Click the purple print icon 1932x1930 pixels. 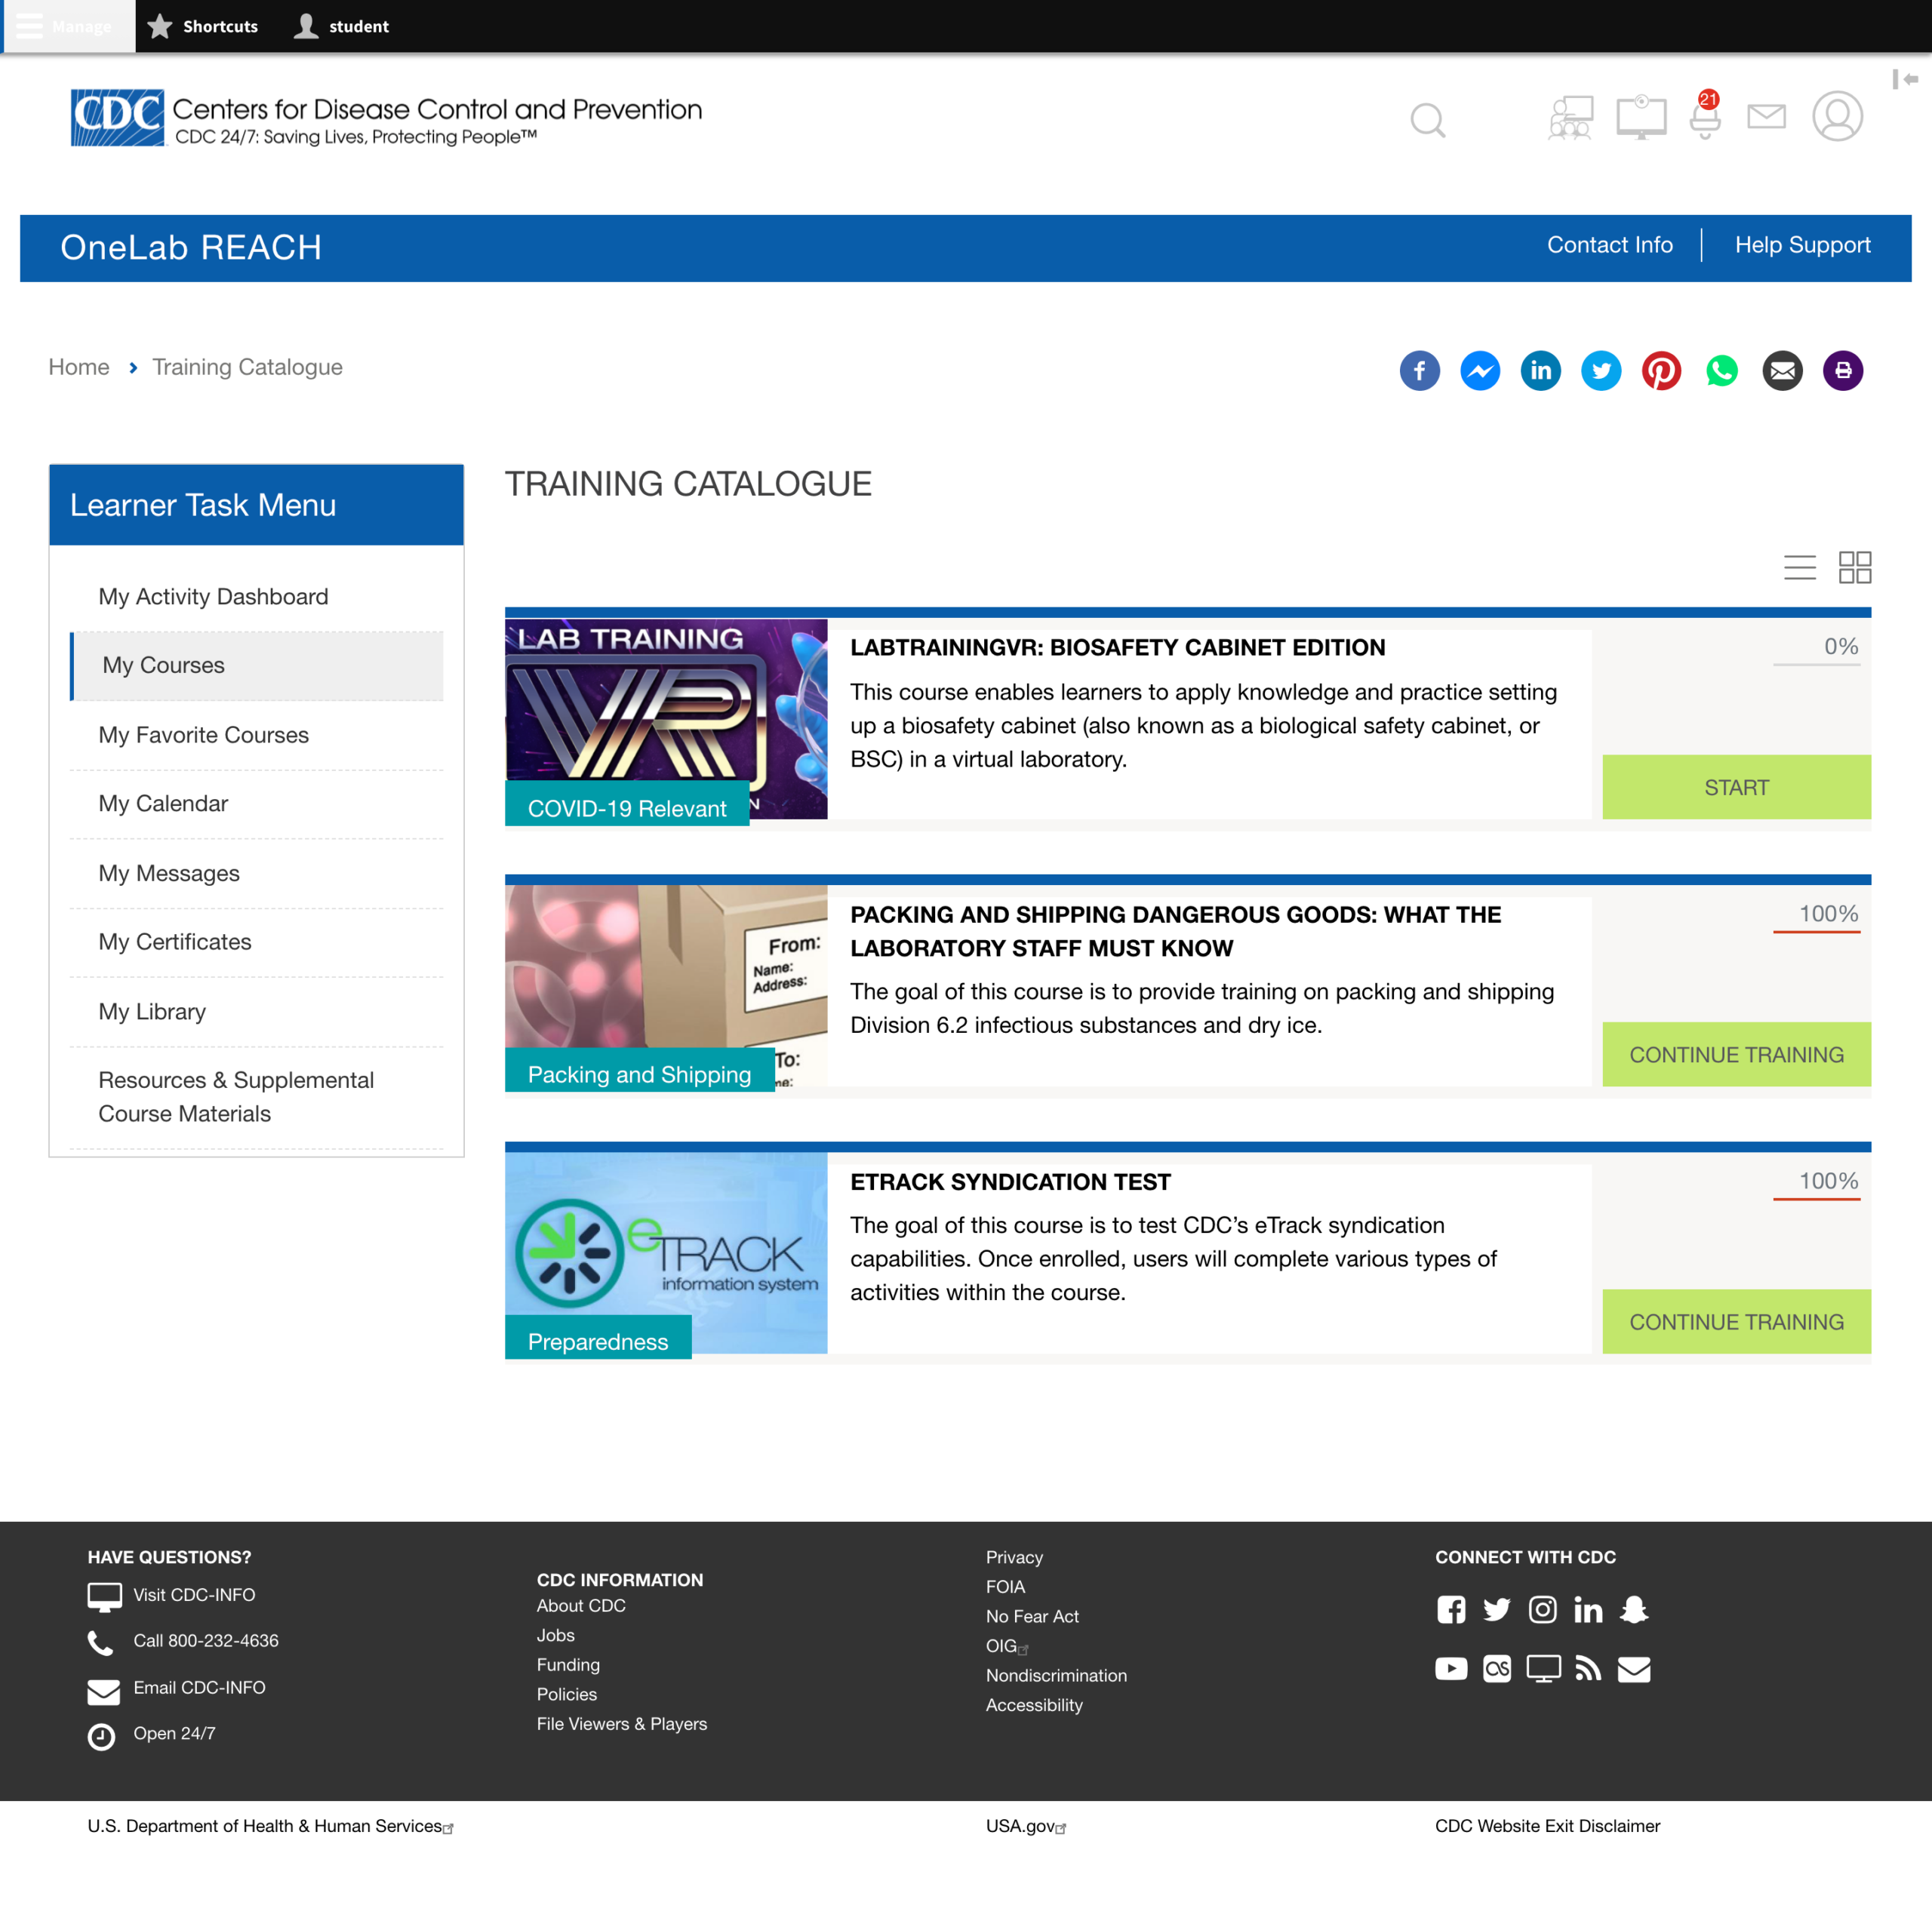pyautogui.click(x=1842, y=371)
